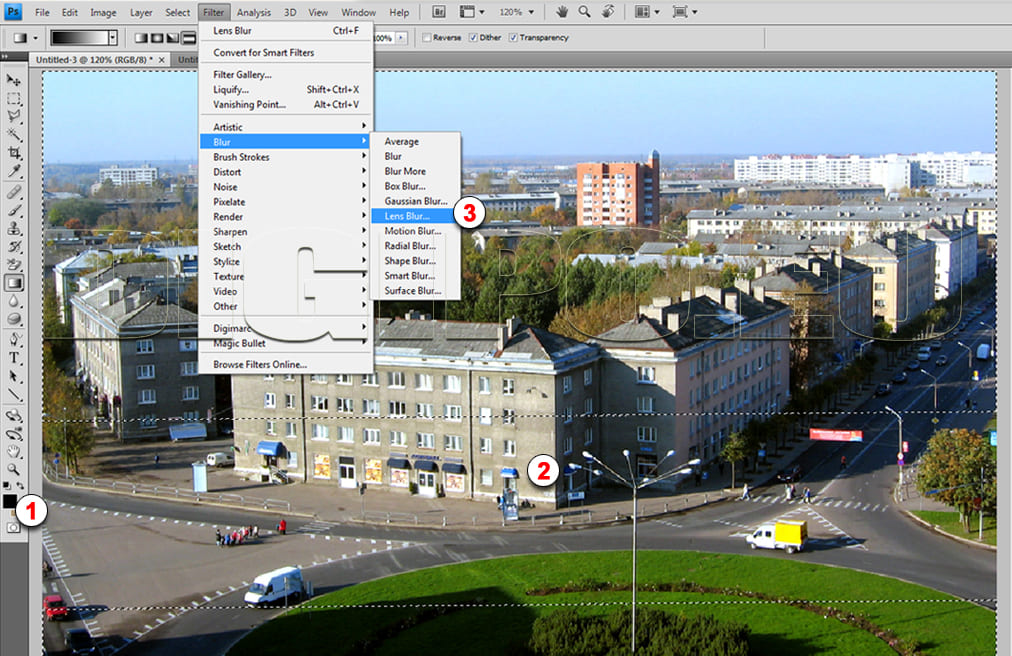
Task: Launch Bridge with the Br icon
Action: coord(439,12)
